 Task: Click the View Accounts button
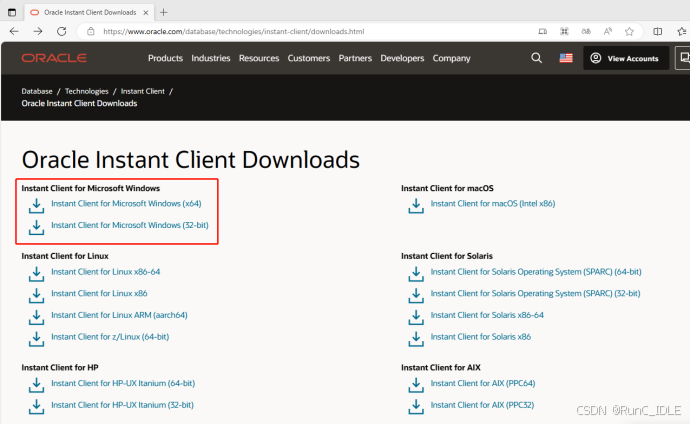[626, 58]
